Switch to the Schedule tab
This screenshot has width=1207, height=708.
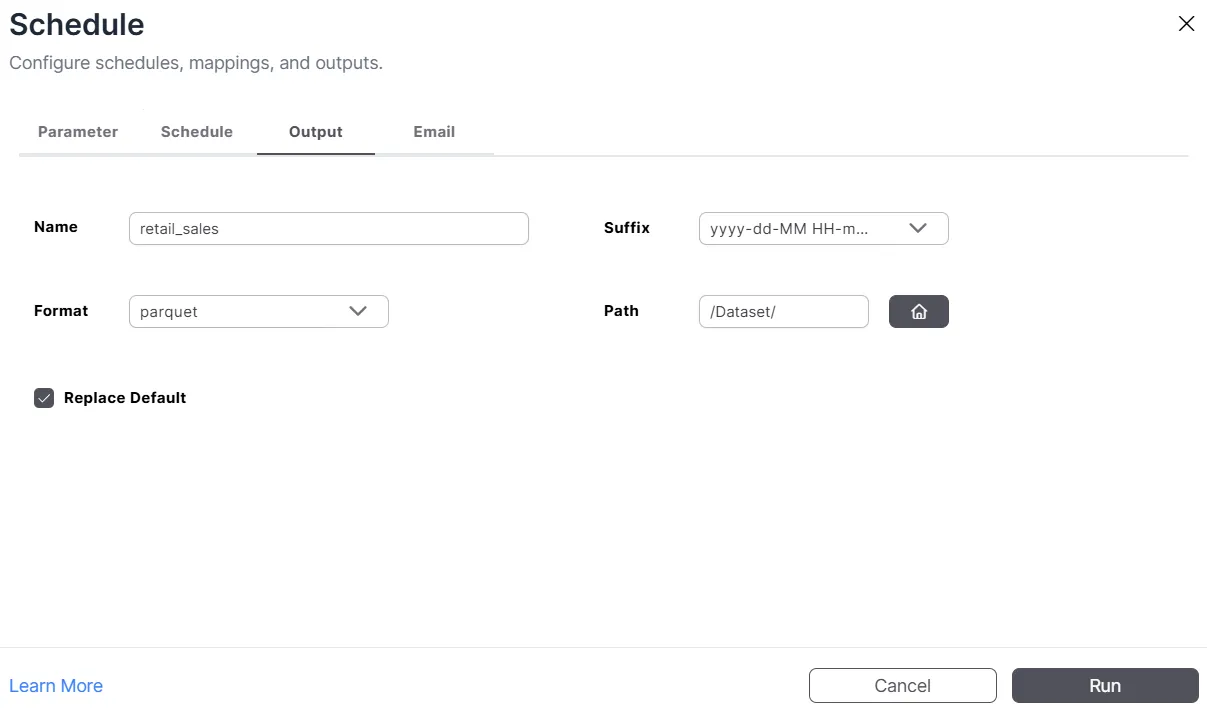197,132
